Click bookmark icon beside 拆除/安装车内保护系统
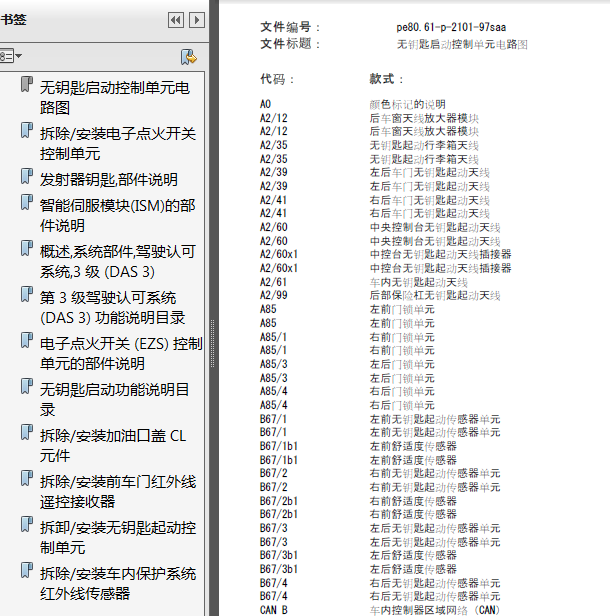610x616 pixels. pos(27,570)
